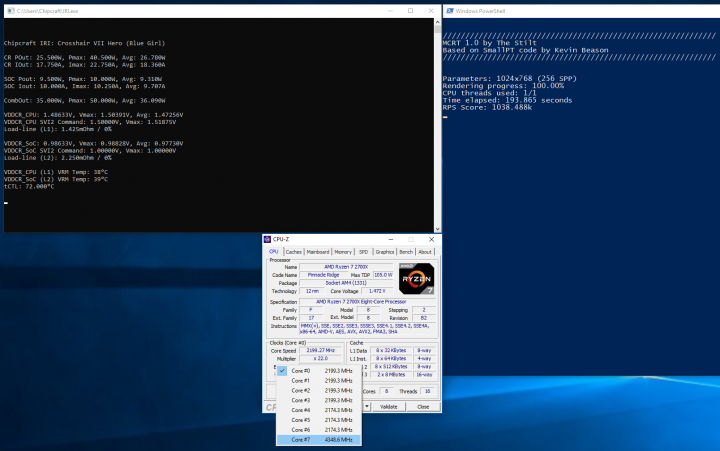Open the Graphics tab

[385, 252]
